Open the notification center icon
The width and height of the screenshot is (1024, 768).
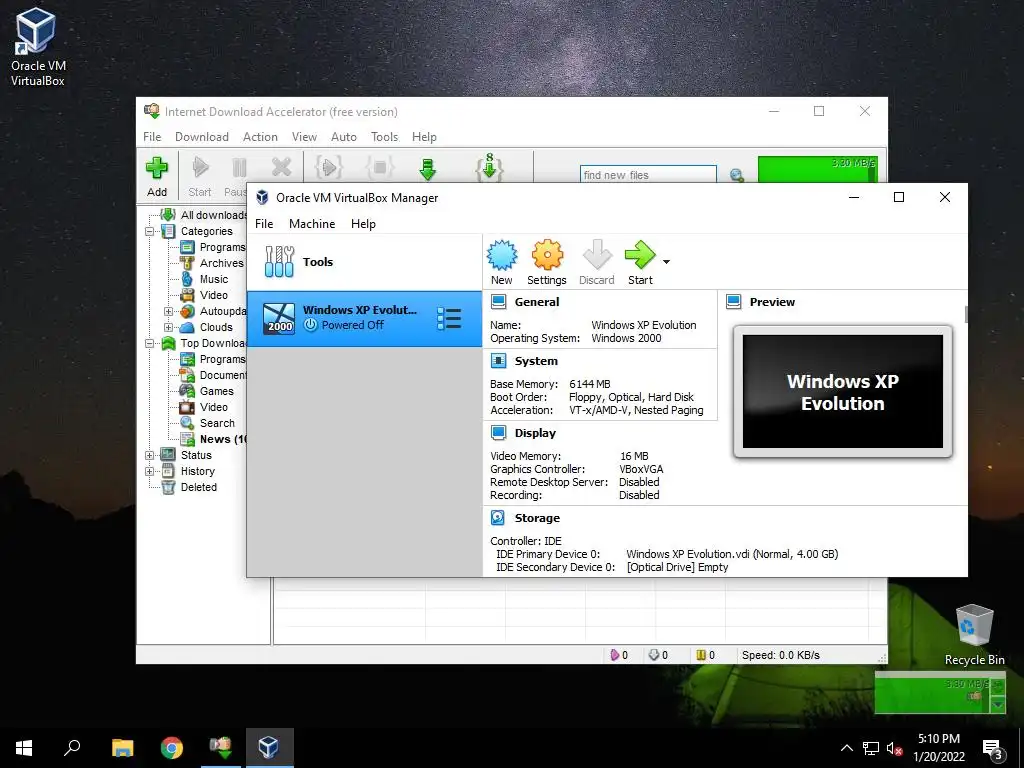click(x=993, y=748)
